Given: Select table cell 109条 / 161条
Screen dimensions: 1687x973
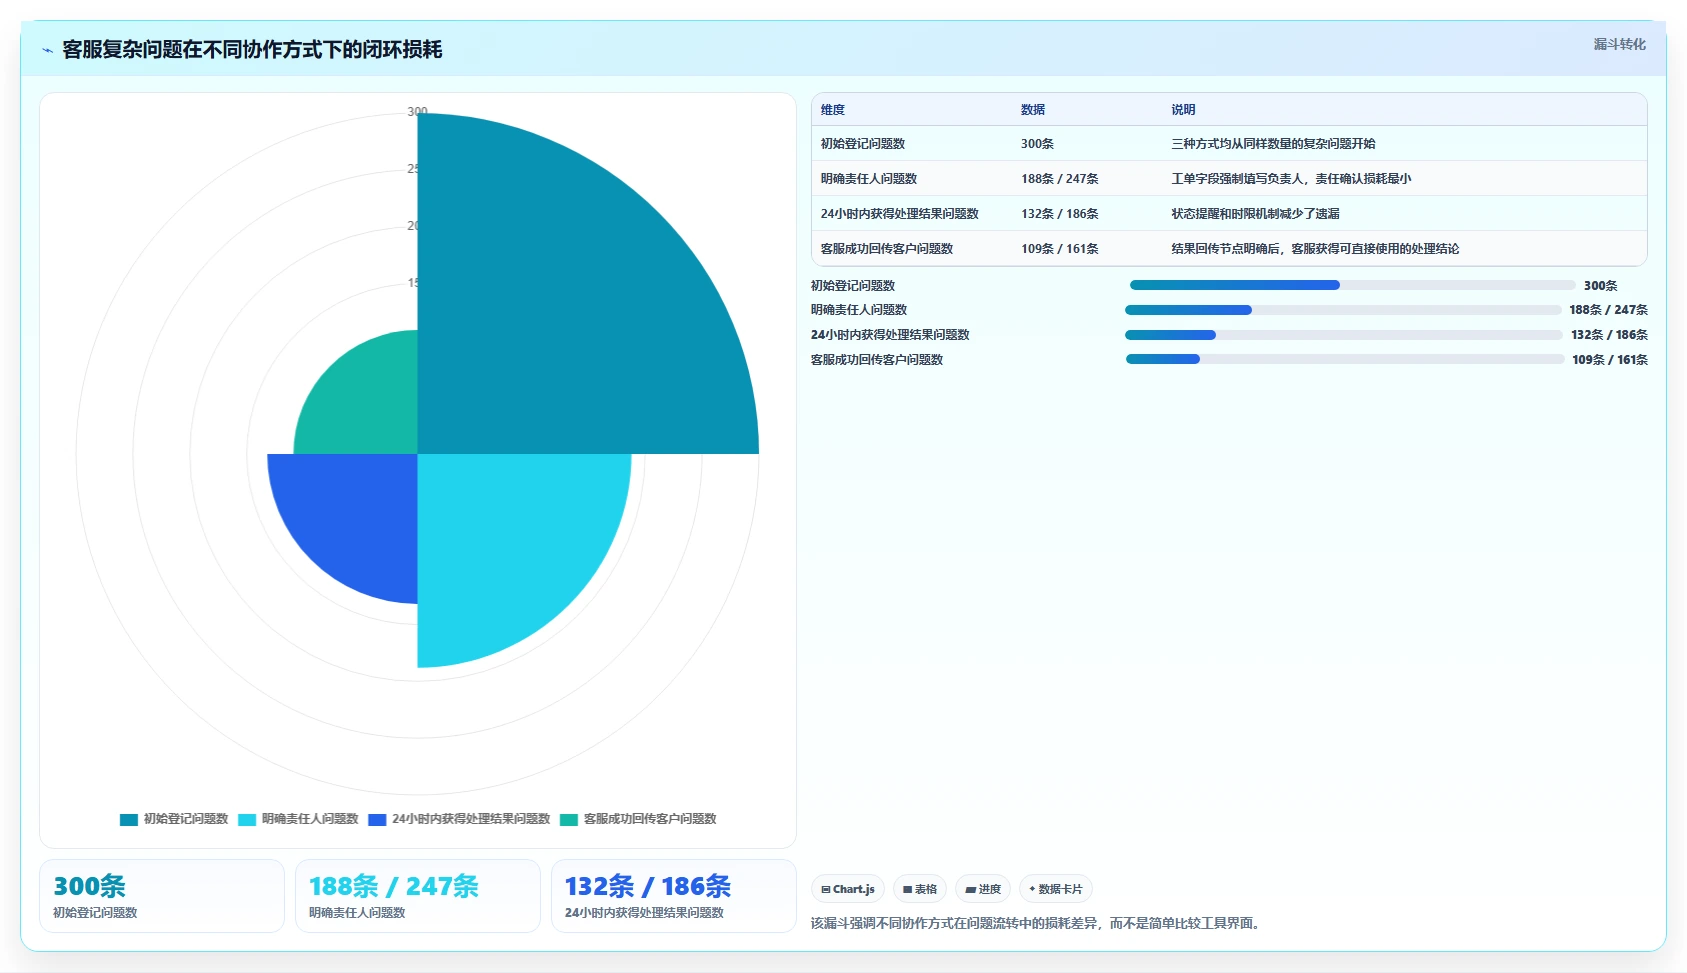Looking at the screenshot, I should [1059, 249].
